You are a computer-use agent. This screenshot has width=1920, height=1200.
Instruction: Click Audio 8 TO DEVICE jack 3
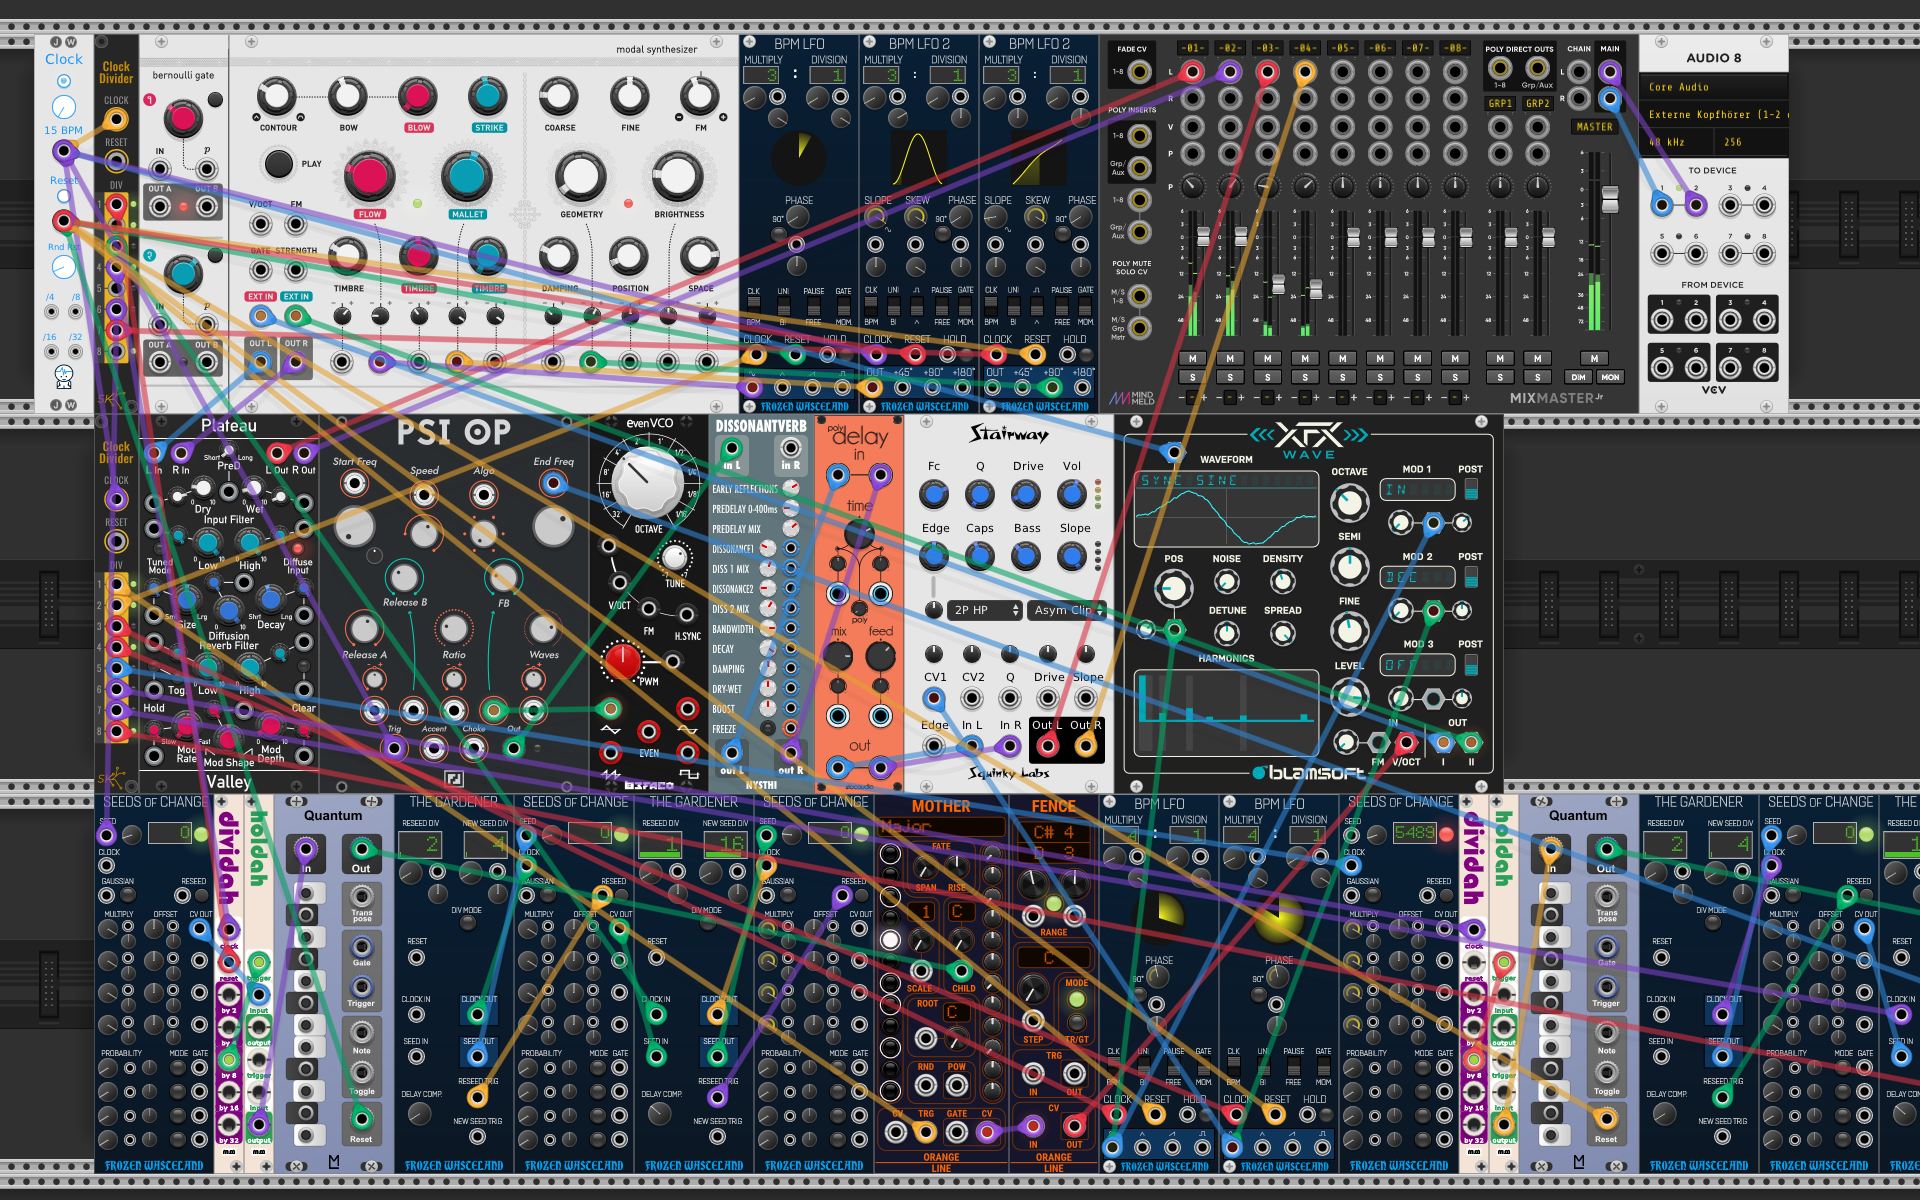(x=1731, y=205)
